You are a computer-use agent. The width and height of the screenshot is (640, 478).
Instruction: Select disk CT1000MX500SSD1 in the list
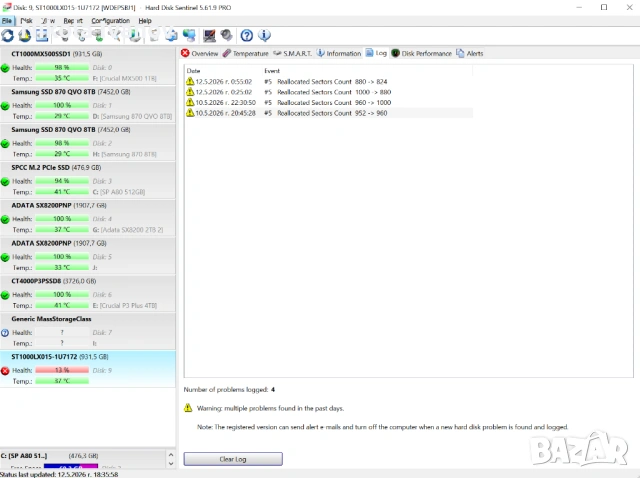(88, 66)
